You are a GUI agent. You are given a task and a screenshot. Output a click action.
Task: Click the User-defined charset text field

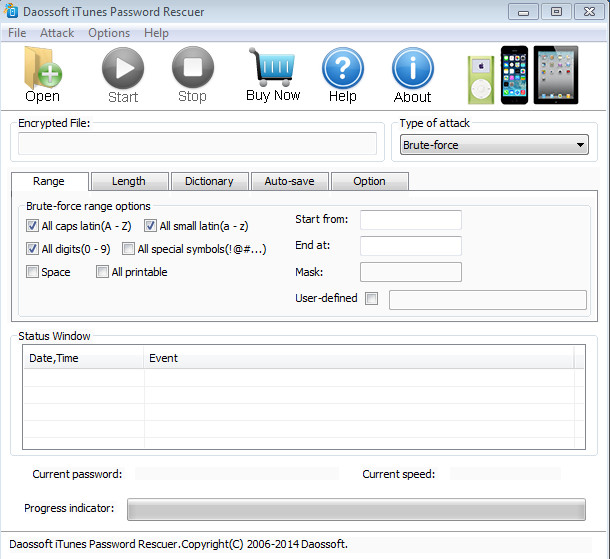(488, 300)
